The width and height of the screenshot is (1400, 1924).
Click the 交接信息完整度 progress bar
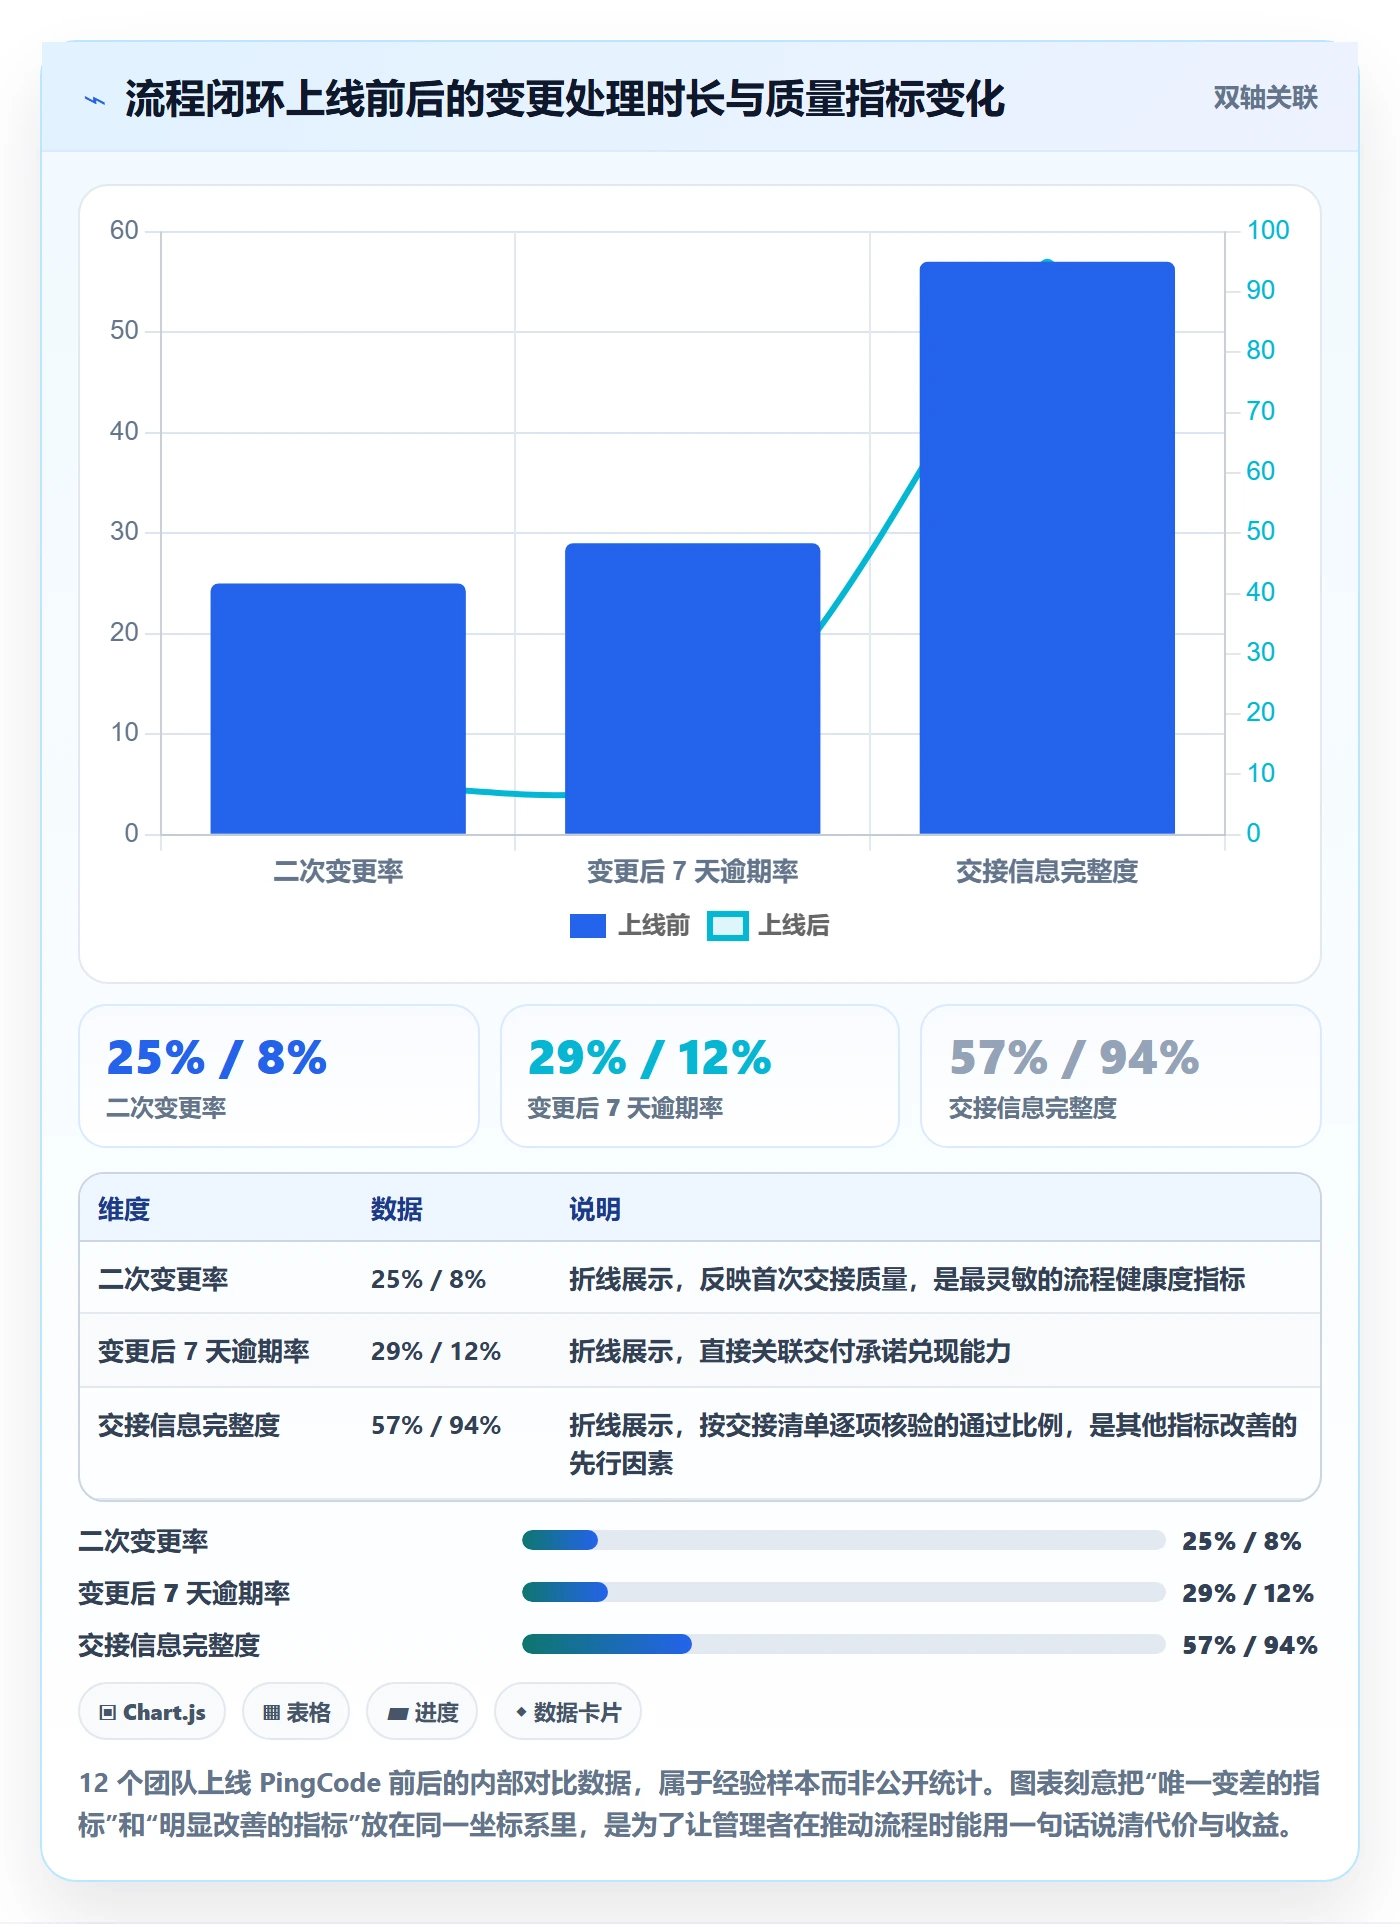844,1644
